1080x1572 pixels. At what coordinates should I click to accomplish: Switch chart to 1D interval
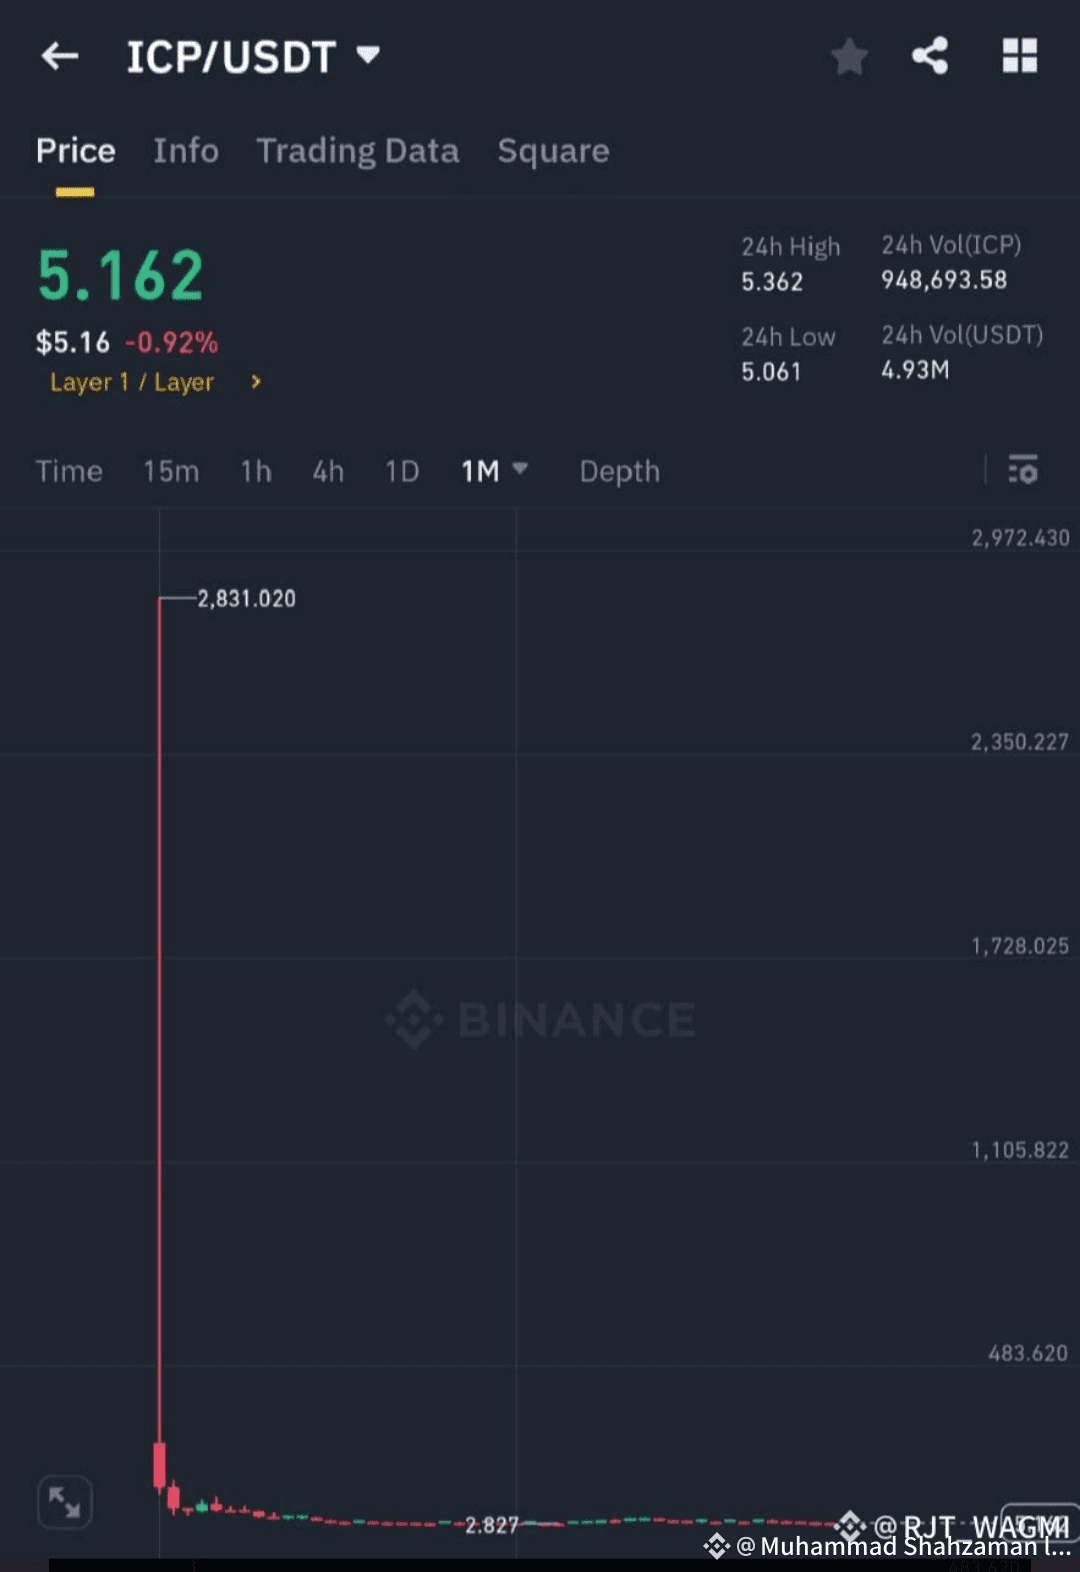tap(402, 471)
